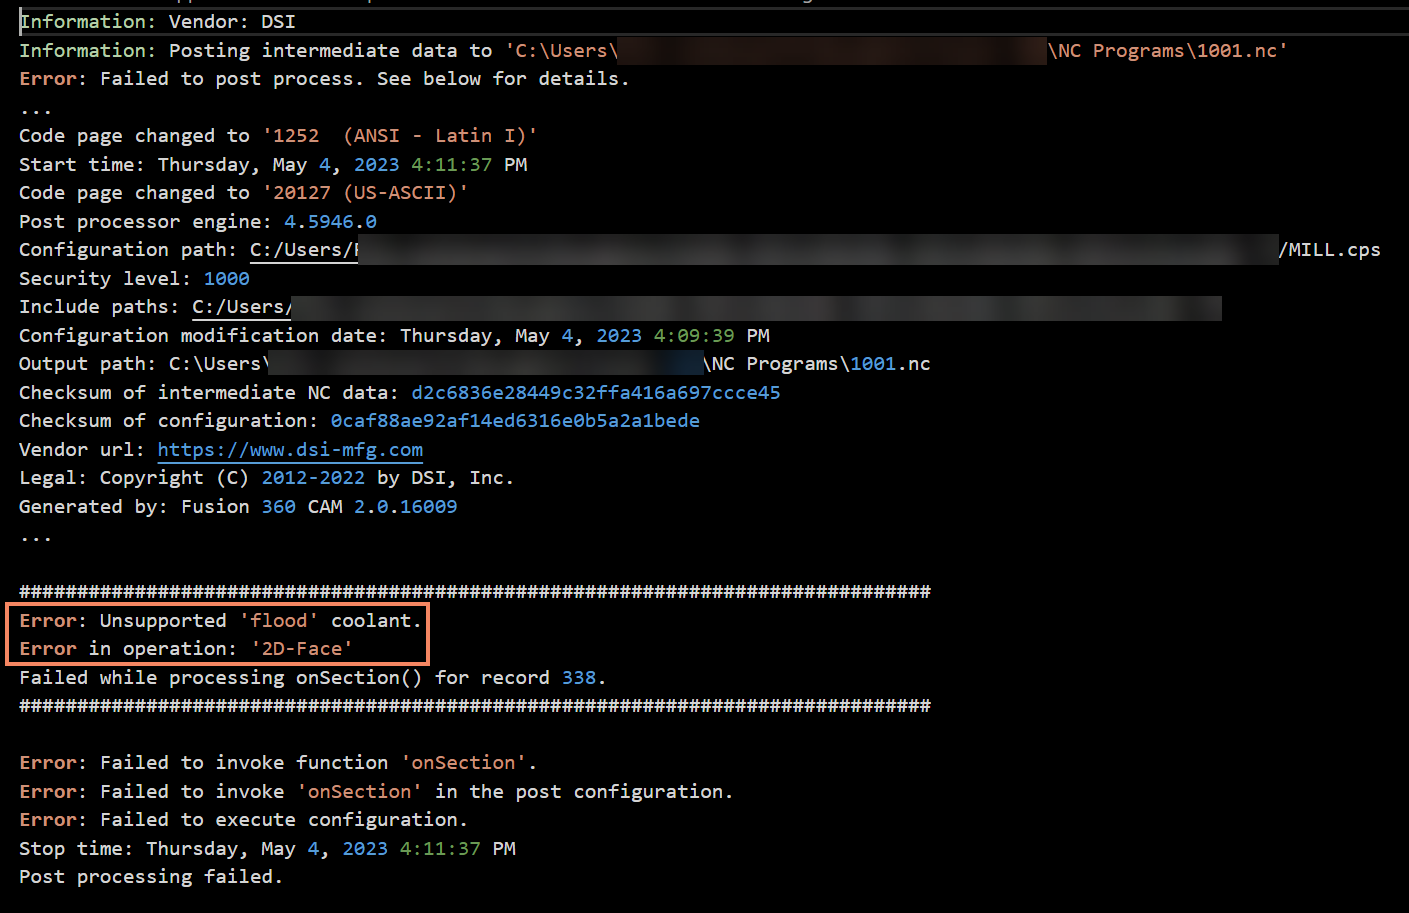Click the 'Failed to post process' error line
The width and height of the screenshot is (1409, 913).
pos(324,78)
